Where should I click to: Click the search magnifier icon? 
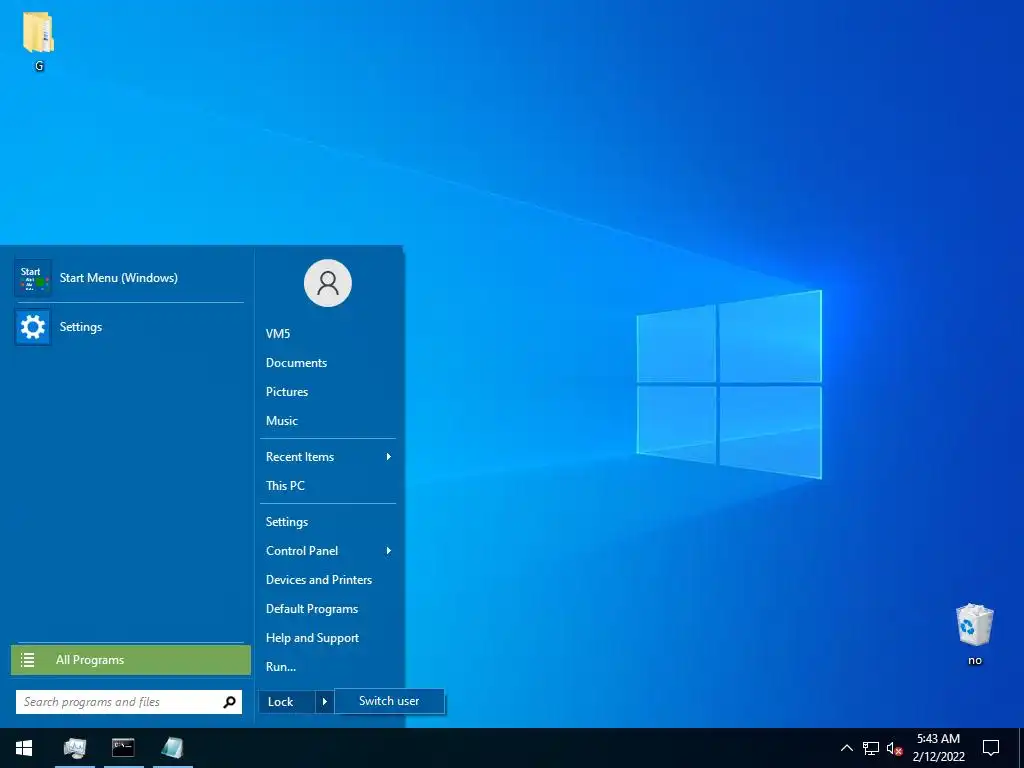pyautogui.click(x=229, y=702)
